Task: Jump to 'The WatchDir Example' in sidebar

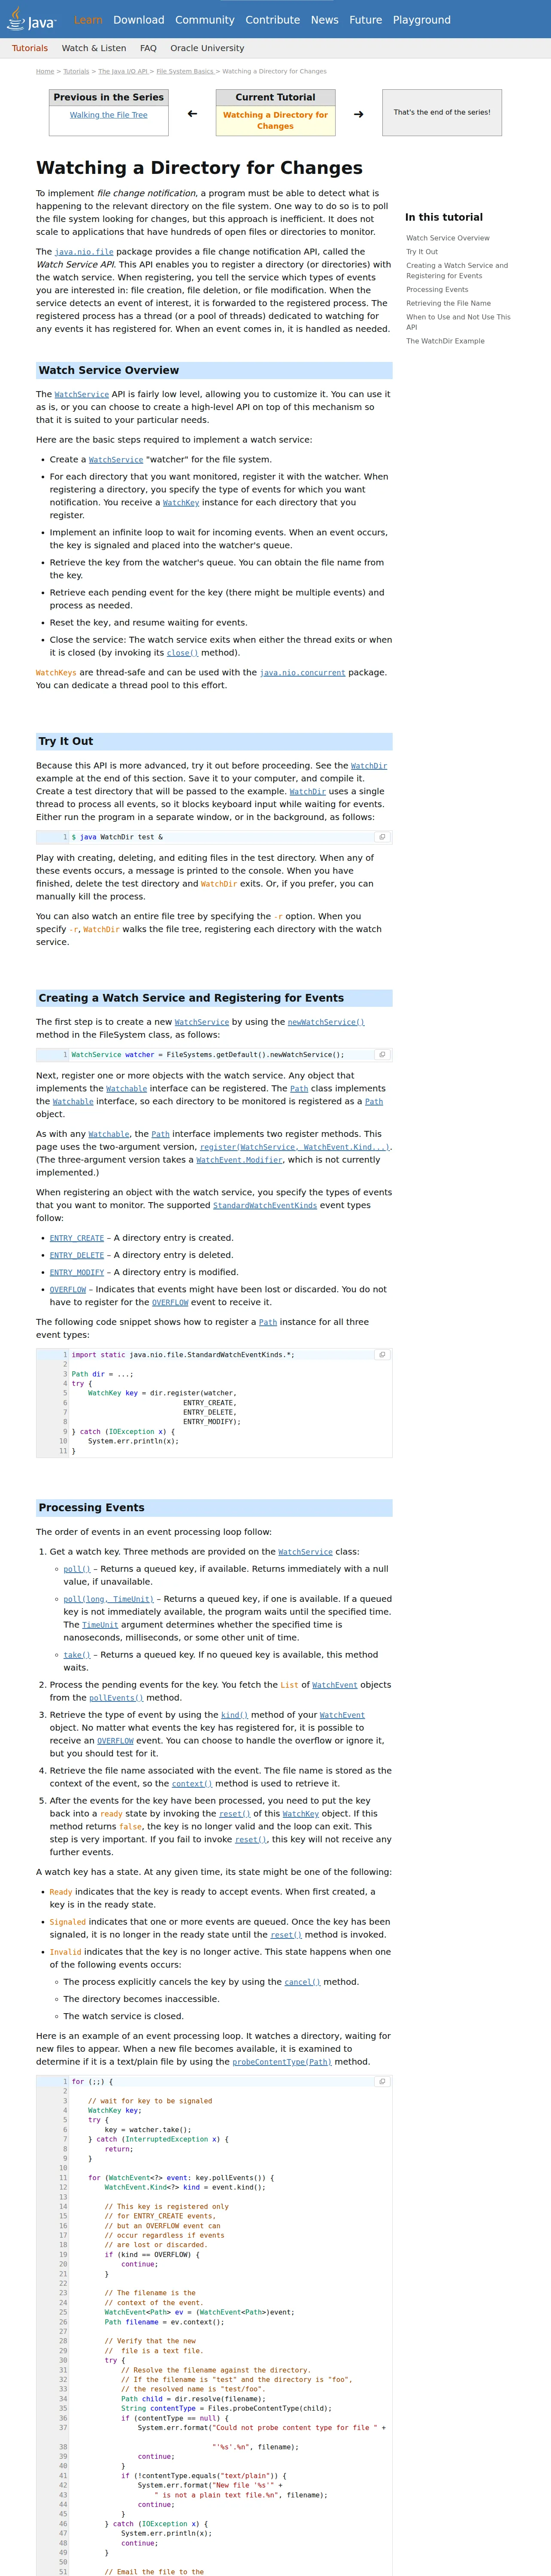Action: coord(445,341)
